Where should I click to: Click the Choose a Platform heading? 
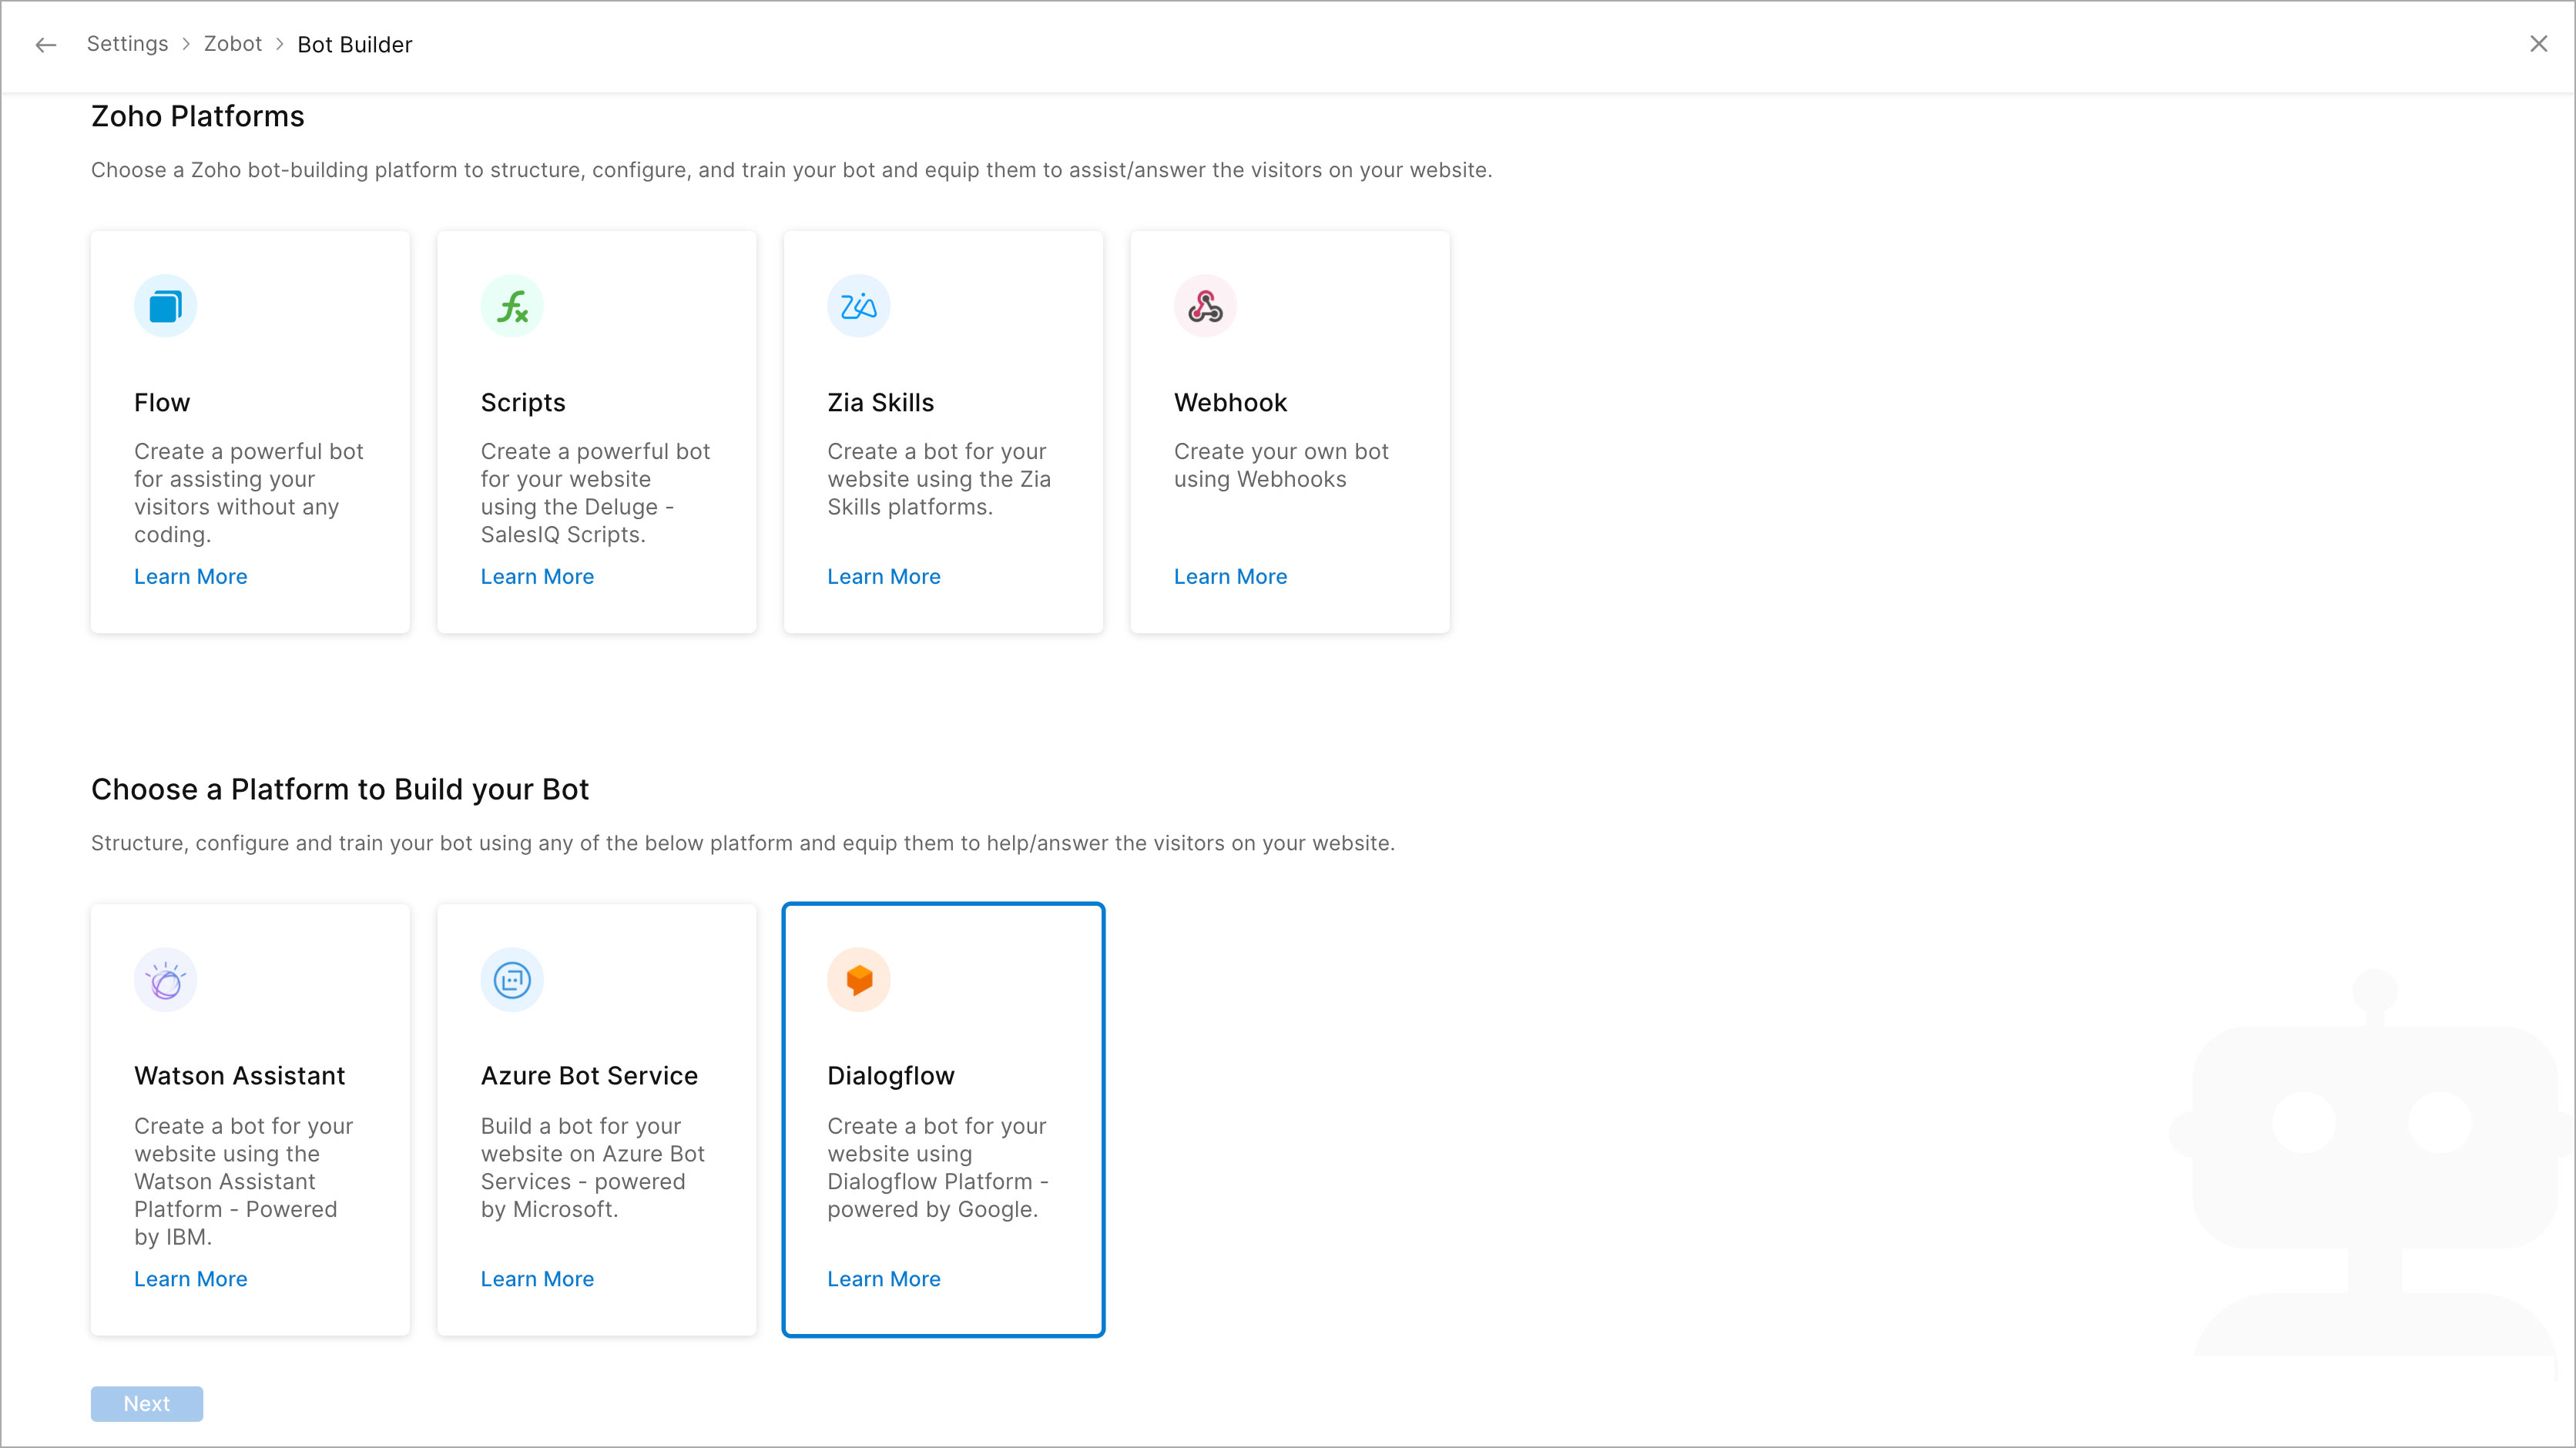(340, 789)
